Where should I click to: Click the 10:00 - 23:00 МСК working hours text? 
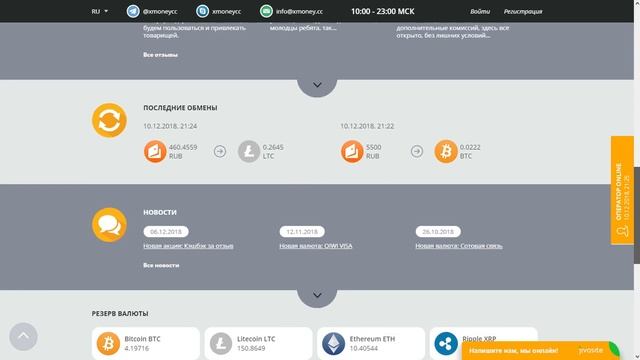(382, 11)
